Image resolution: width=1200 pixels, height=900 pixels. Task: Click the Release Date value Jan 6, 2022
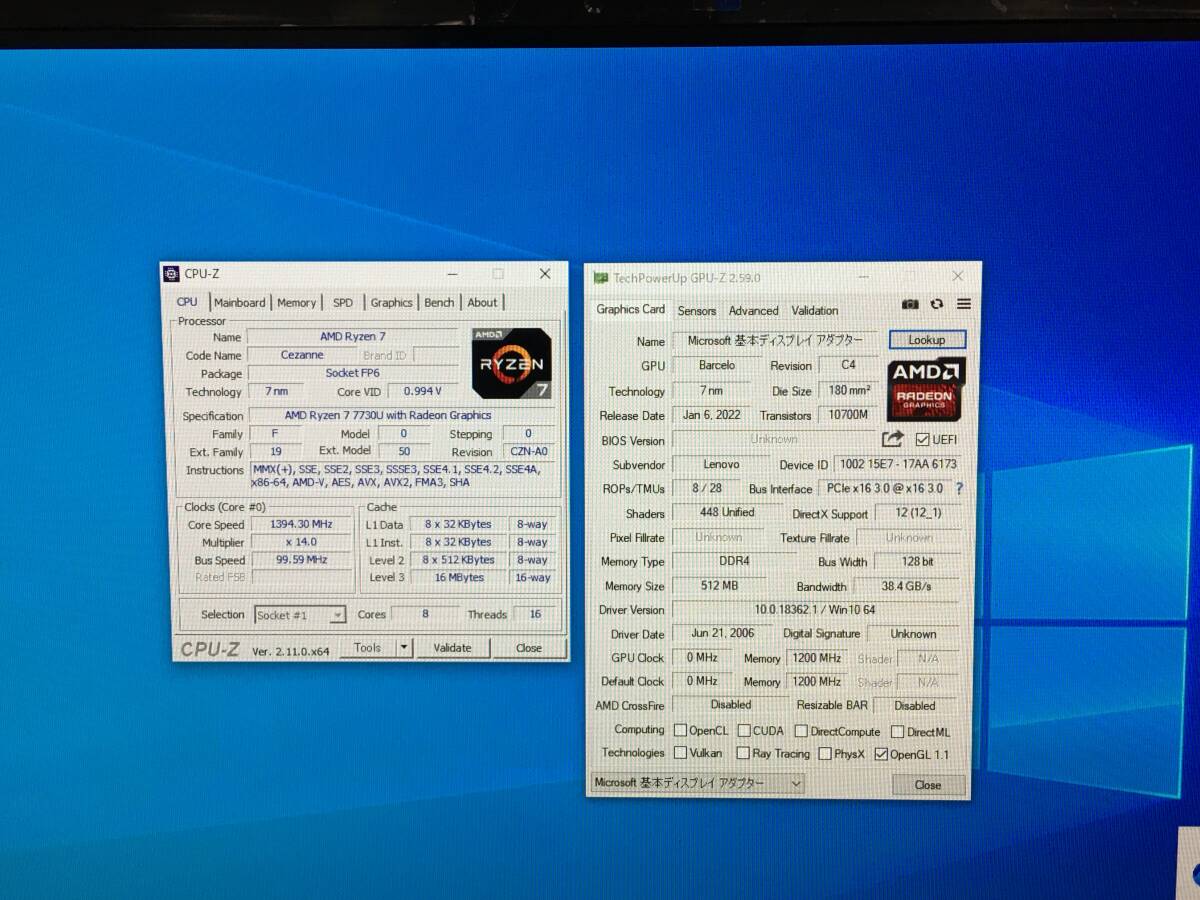pos(712,415)
